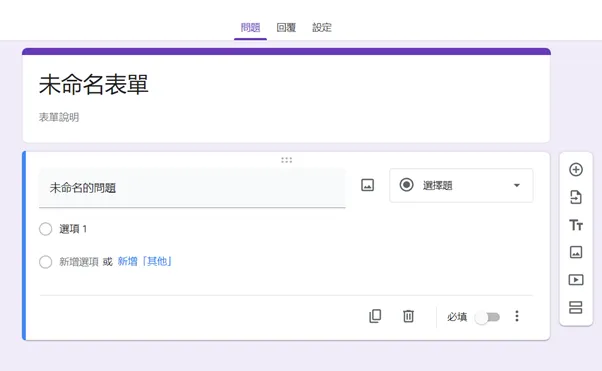This screenshot has width=602, height=371.
Task: Click the 新增「其他」 link
Action: (x=144, y=262)
